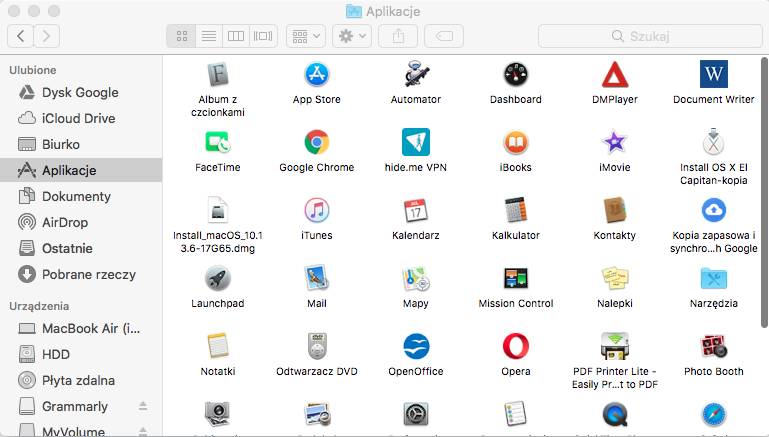Launch FaceTime application
The image size is (769, 437).
point(218,143)
